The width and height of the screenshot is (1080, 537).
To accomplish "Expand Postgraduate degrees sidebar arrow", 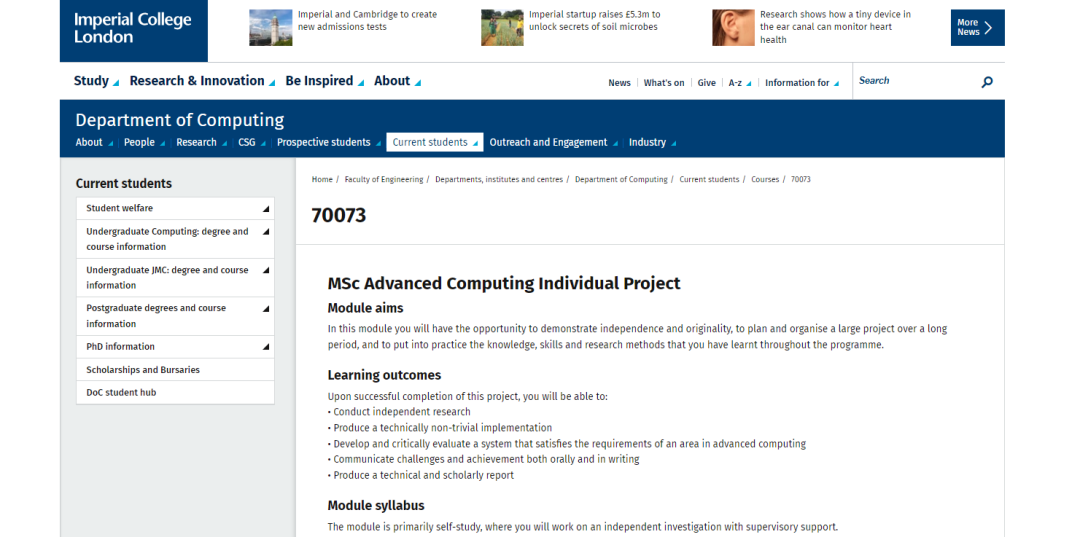I will pyautogui.click(x=266, y=308).
